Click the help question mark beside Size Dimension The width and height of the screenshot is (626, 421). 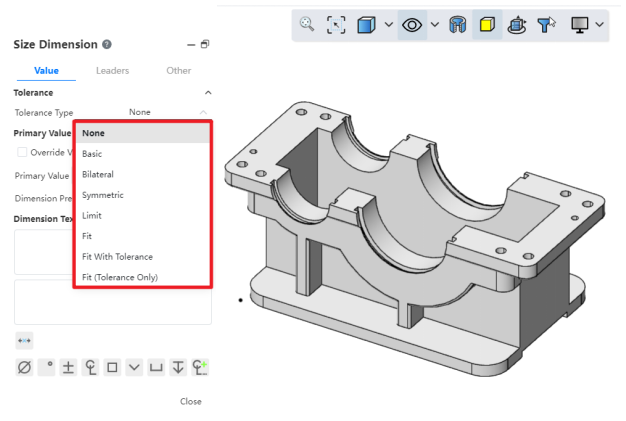pos(107,45)
